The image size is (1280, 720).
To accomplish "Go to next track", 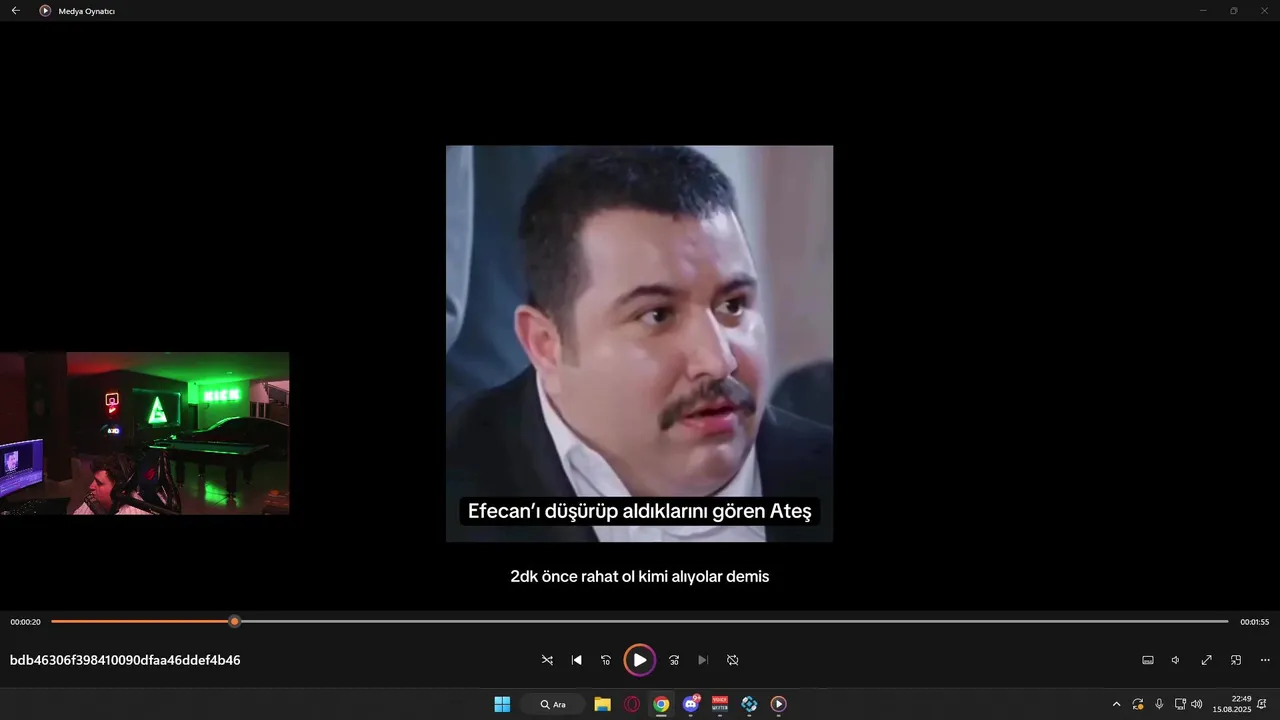I will [x=703, y=660].
